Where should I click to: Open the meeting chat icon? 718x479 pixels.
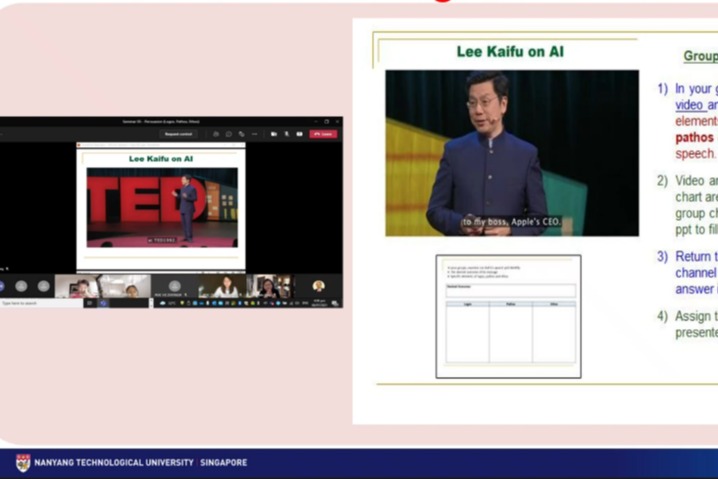[228, 134]
